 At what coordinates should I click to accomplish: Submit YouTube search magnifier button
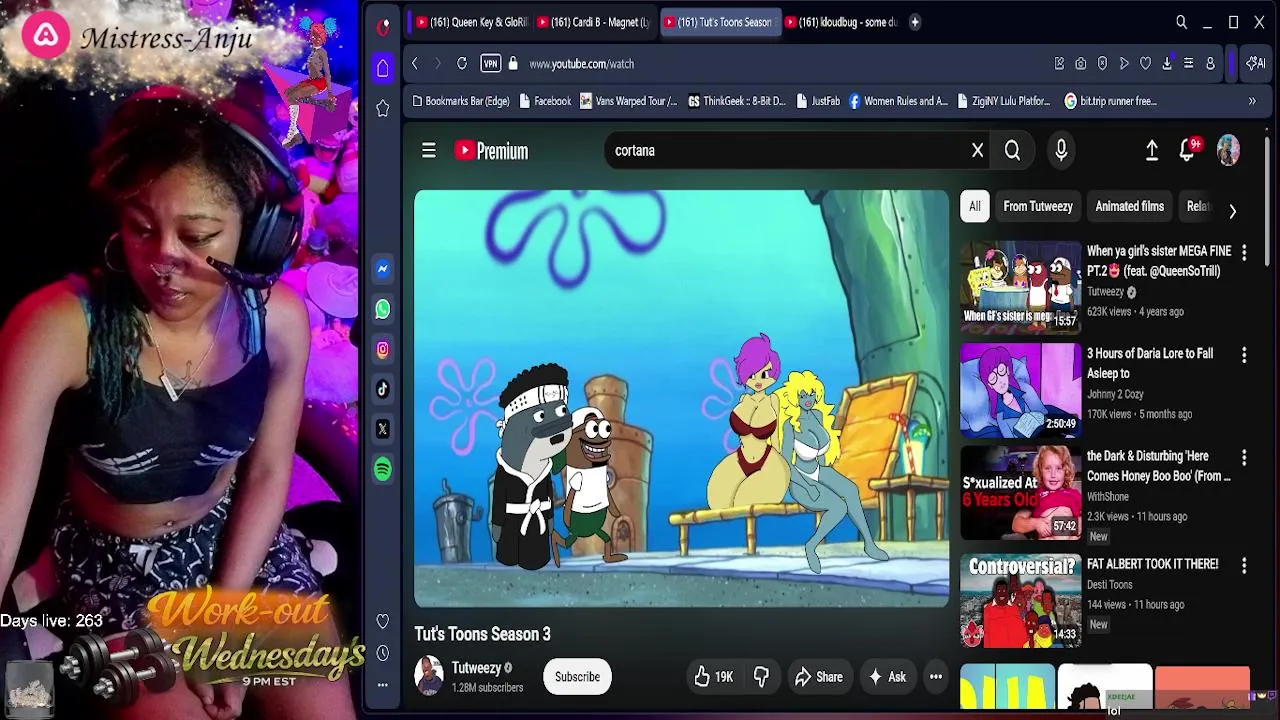(1013, 151)
